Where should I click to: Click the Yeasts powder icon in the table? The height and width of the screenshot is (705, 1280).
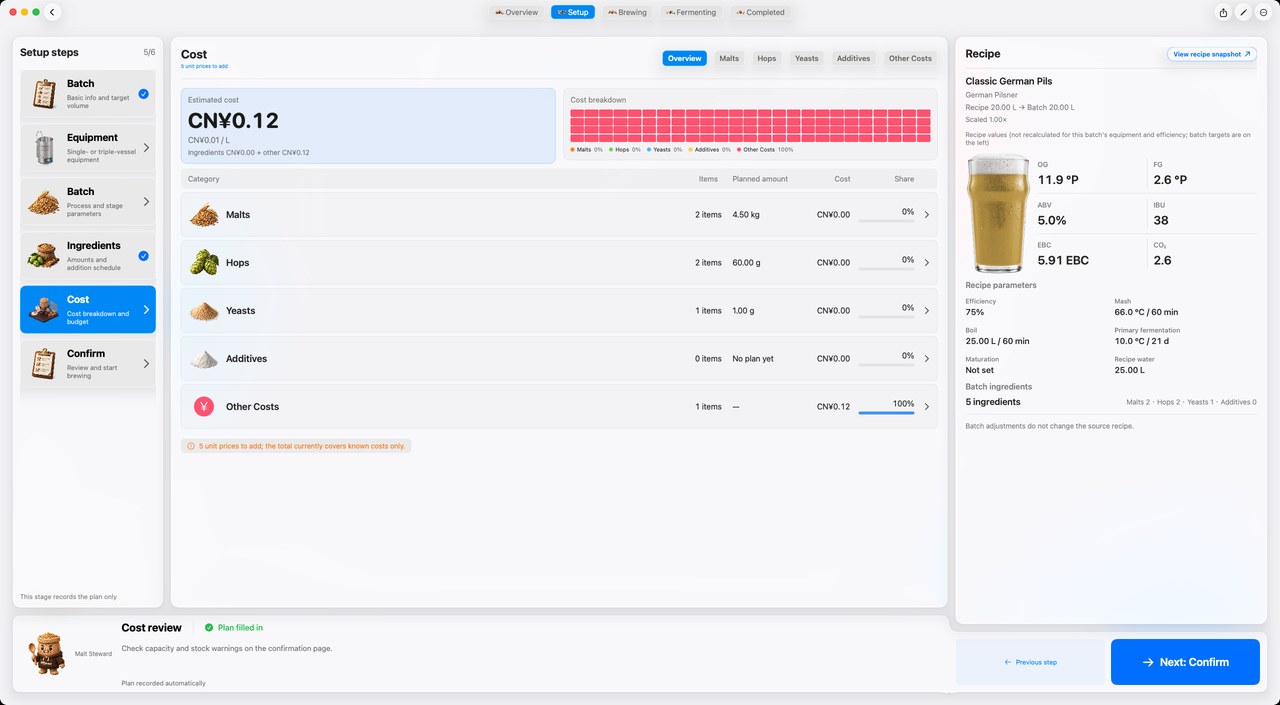204,311
